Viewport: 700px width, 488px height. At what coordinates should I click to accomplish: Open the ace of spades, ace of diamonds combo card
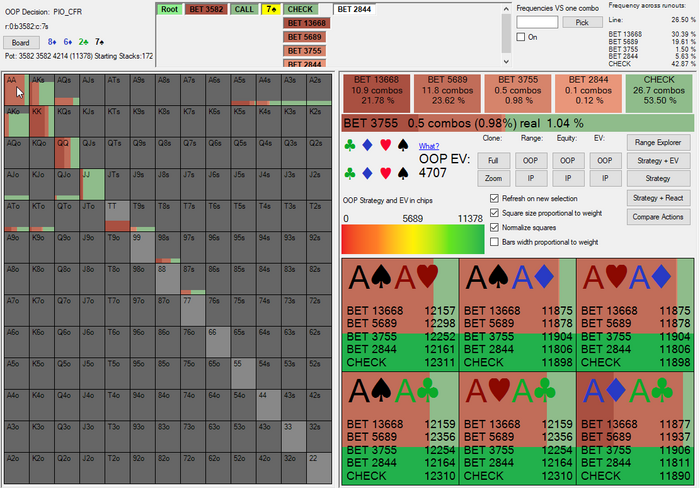(x=517, y=315)
